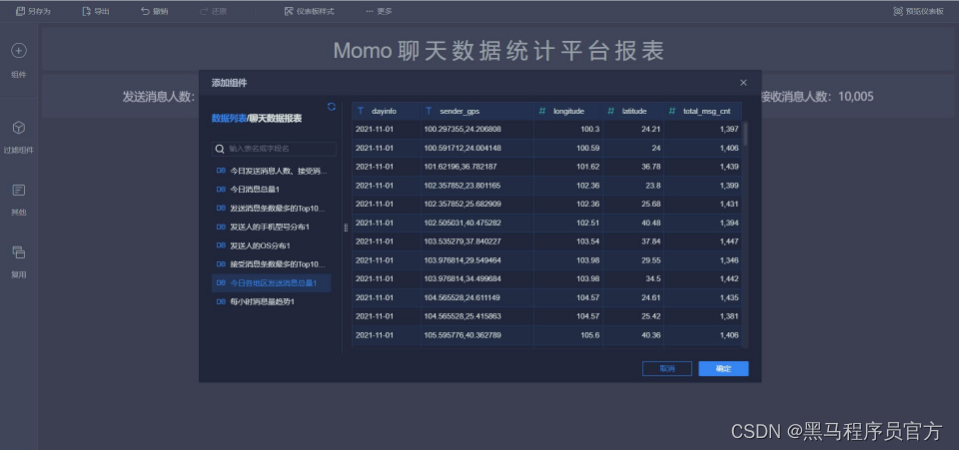Image resolution: width=959 pixels, height=451 pixels.
Task: Click the 复用 reuse sidebar icon
Action: [x=19, y=252]
